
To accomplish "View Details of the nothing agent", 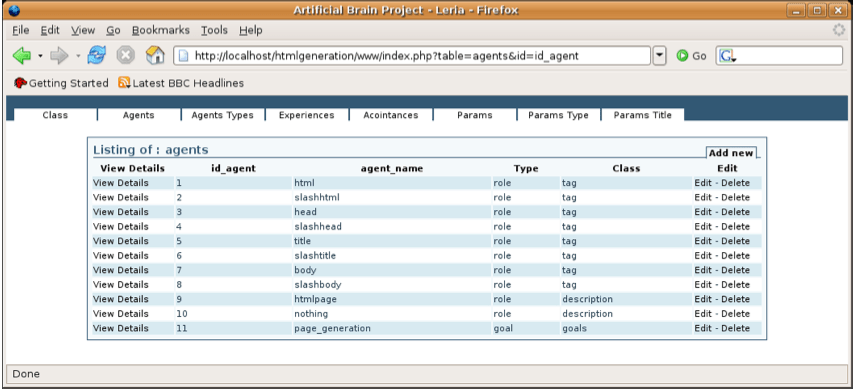I will point(120,313).
